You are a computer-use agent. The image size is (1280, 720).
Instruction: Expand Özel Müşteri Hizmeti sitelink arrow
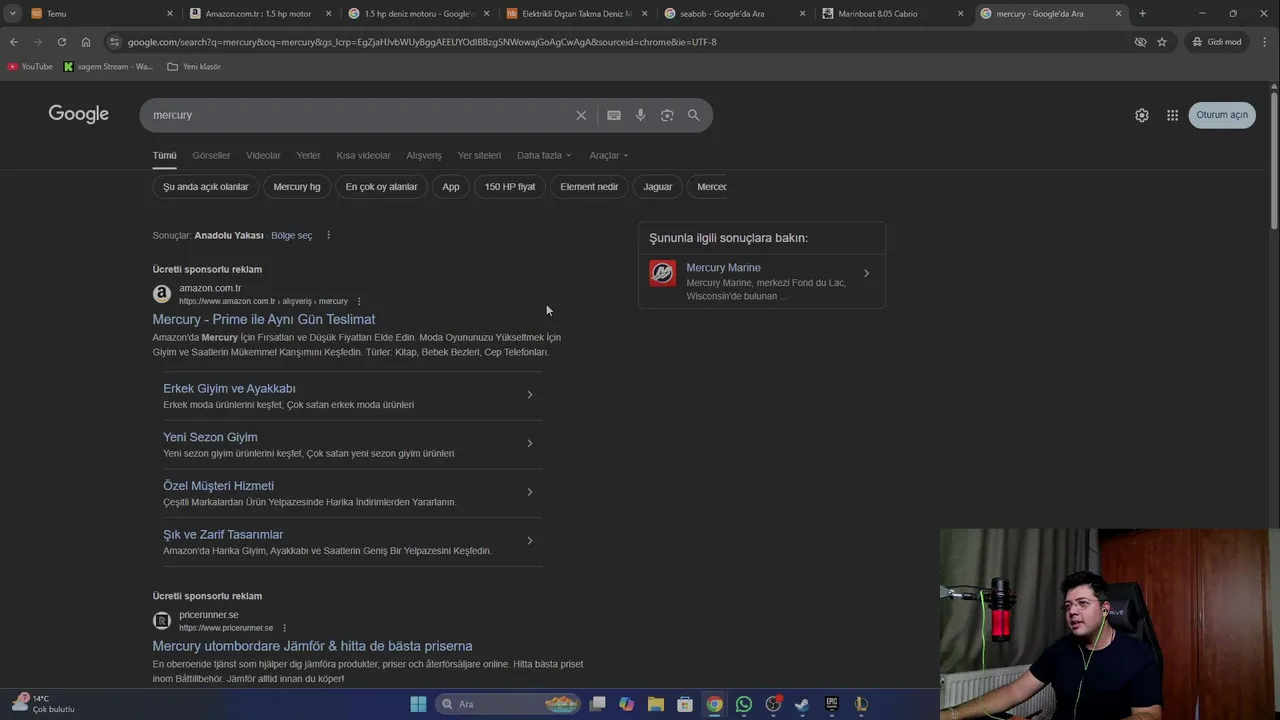[529, 492]
